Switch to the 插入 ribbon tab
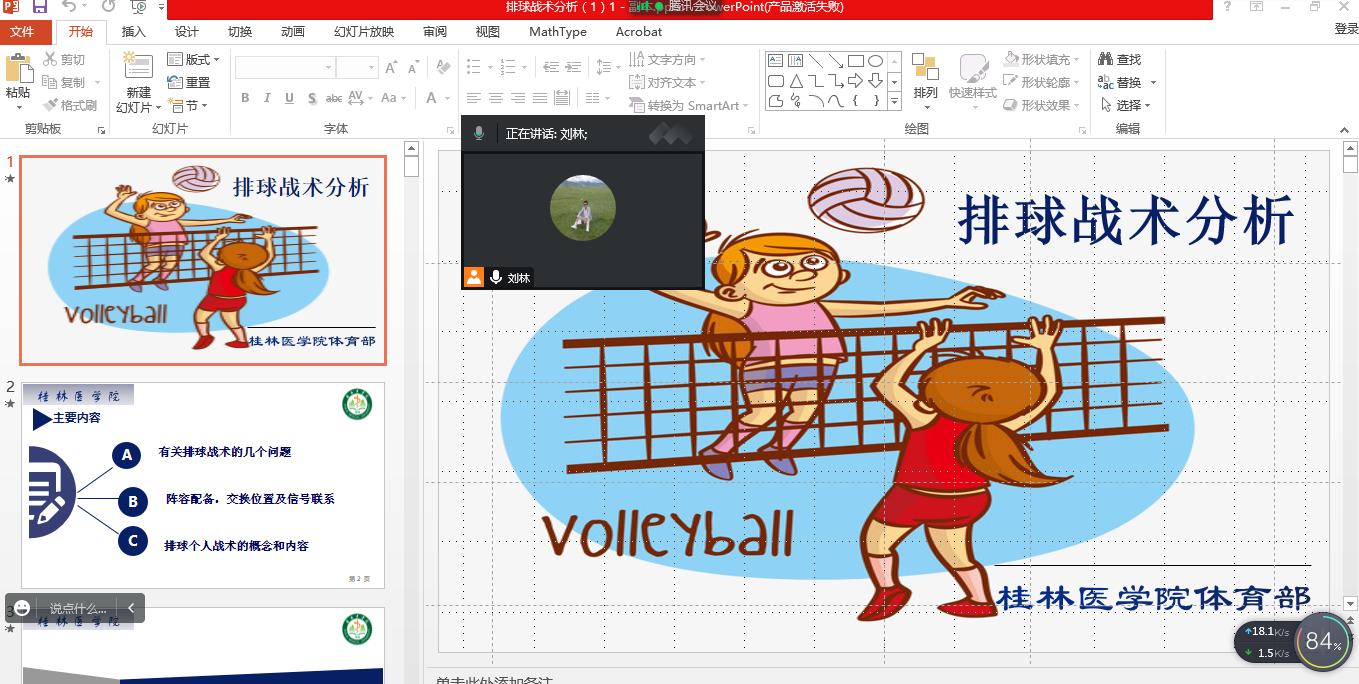 click(x=133, y=32)
